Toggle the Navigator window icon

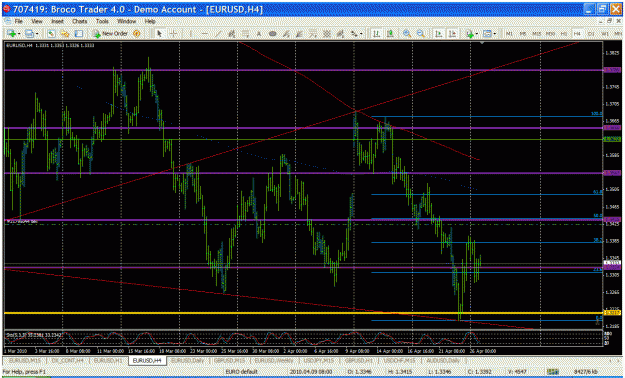(x=65, y=34)
